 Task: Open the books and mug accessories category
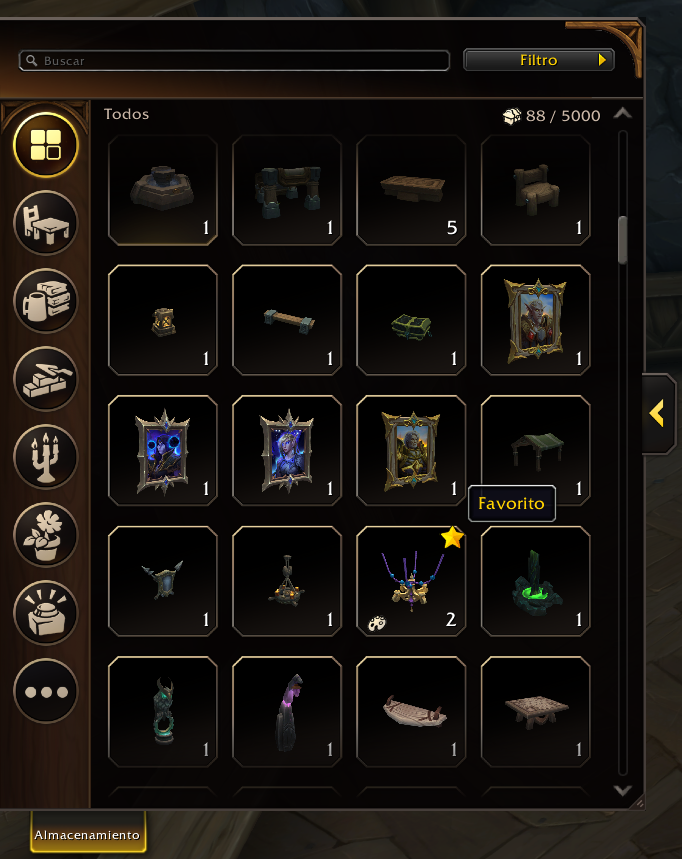[x=46, y=301]
